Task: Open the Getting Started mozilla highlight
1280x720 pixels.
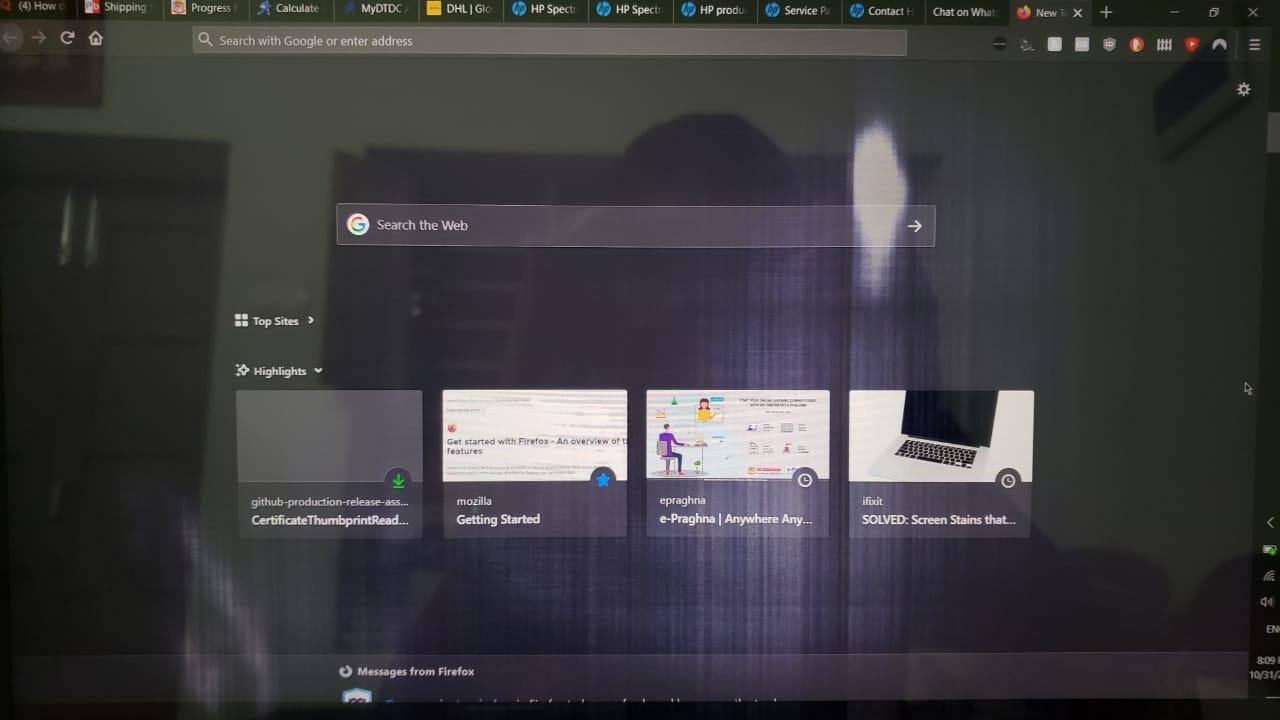Action: pyautogui.click(x=534, y=462)
